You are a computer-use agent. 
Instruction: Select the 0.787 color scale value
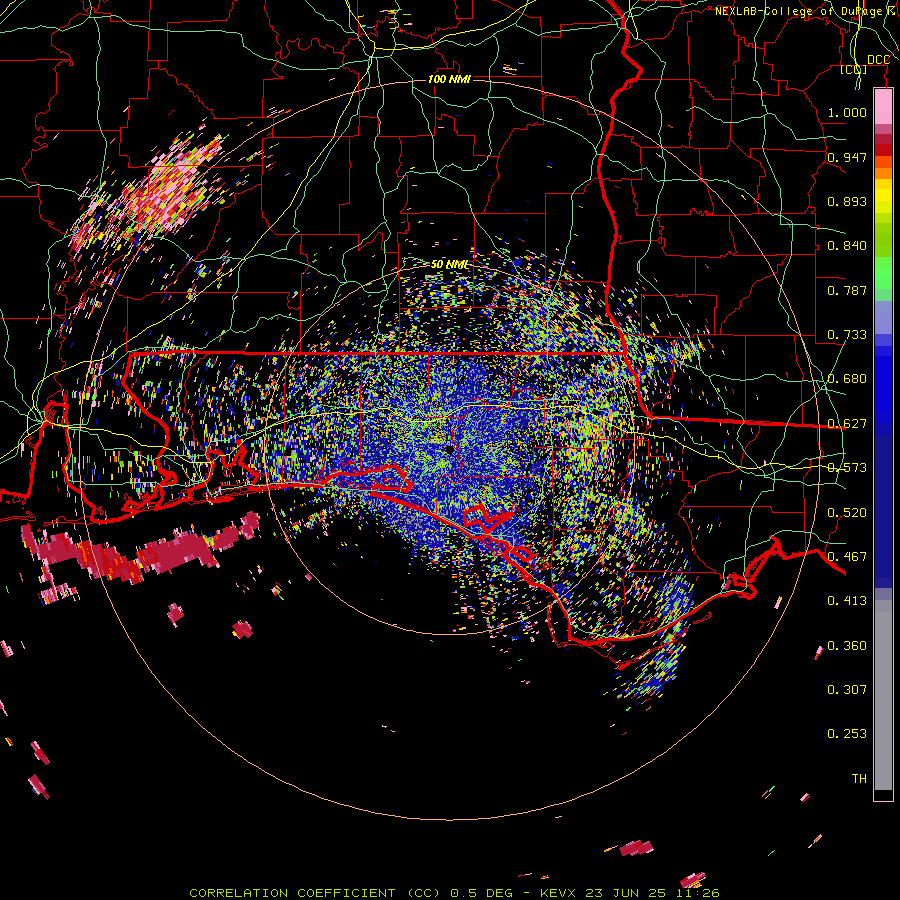[847, 290]
